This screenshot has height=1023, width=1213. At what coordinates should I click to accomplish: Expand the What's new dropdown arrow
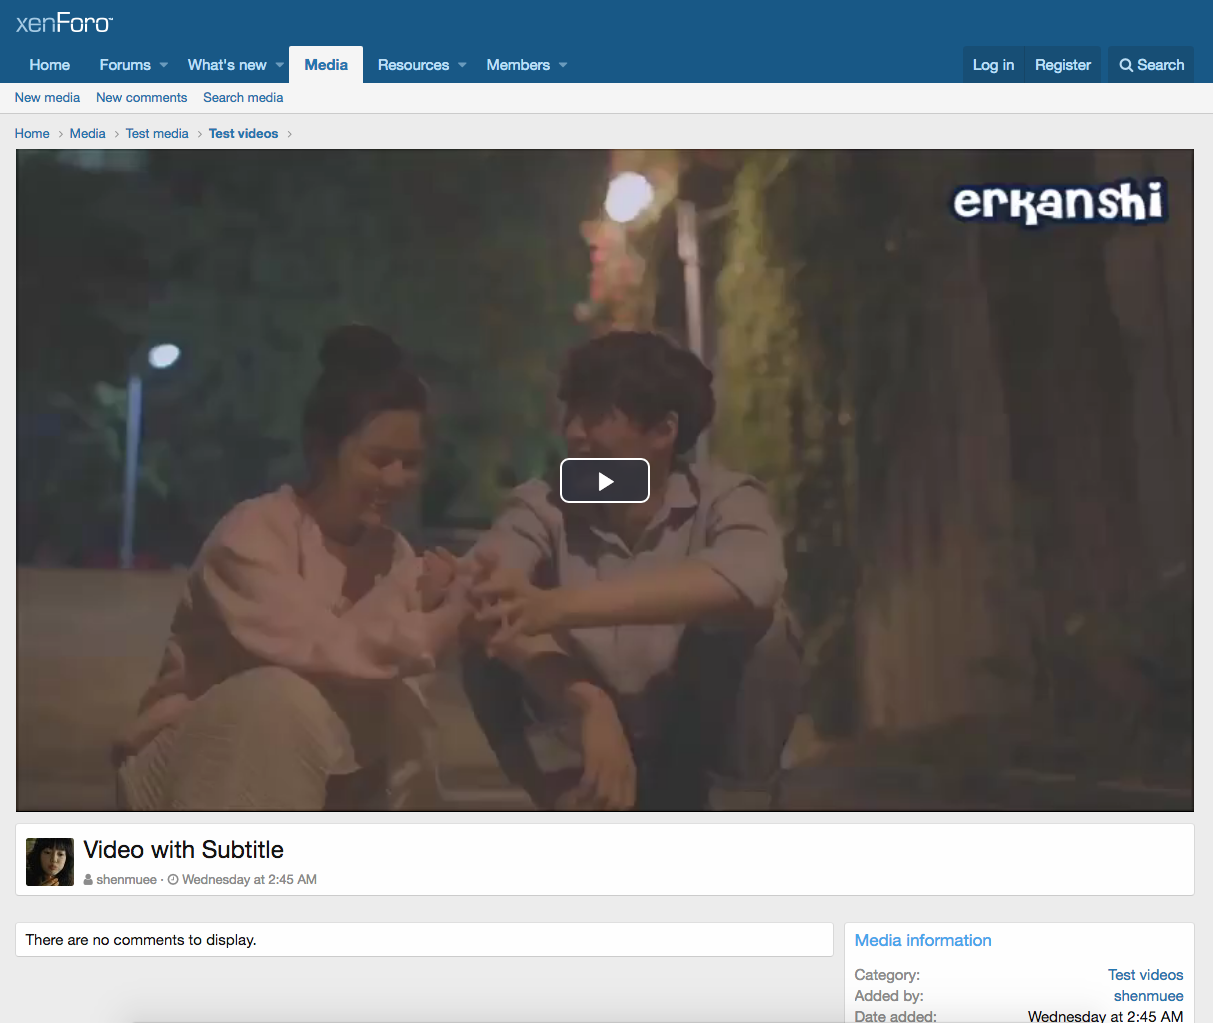pyautogui.click(x=280, y=65)
